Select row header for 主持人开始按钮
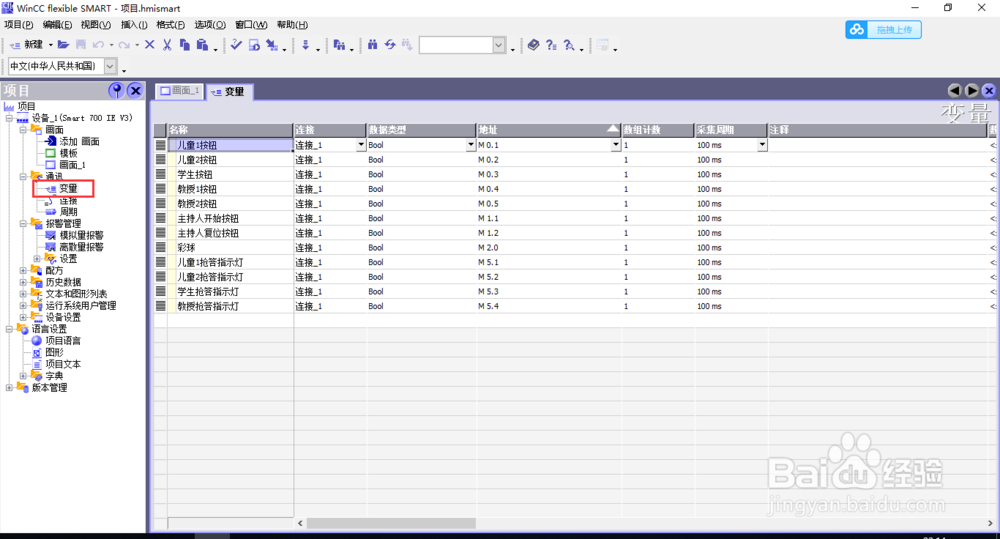1000x539 pixels. point(160,218)
